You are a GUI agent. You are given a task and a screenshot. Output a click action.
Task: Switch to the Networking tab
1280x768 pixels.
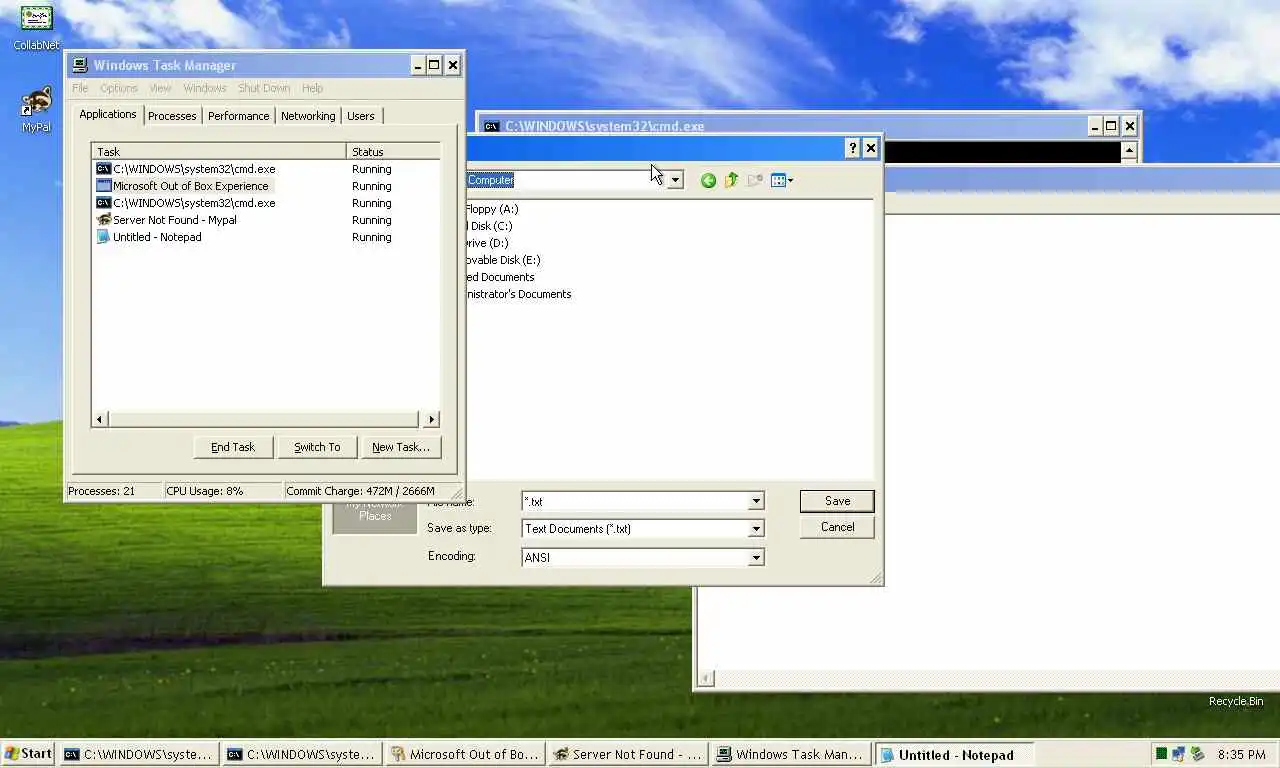308,116
